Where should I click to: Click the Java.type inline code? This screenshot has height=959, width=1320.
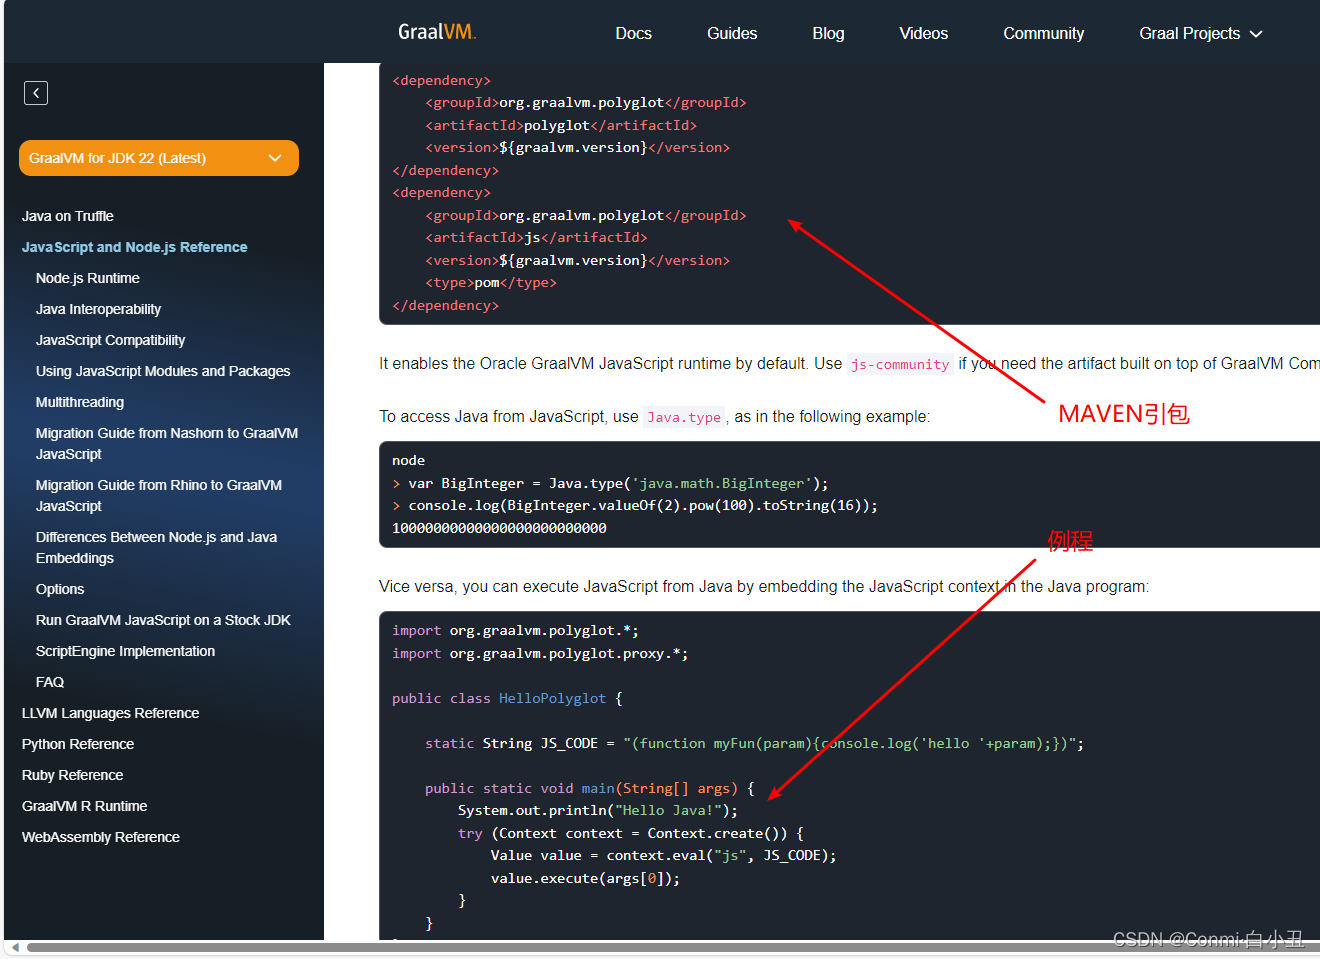pyautogui.click(x=684, y=417)
